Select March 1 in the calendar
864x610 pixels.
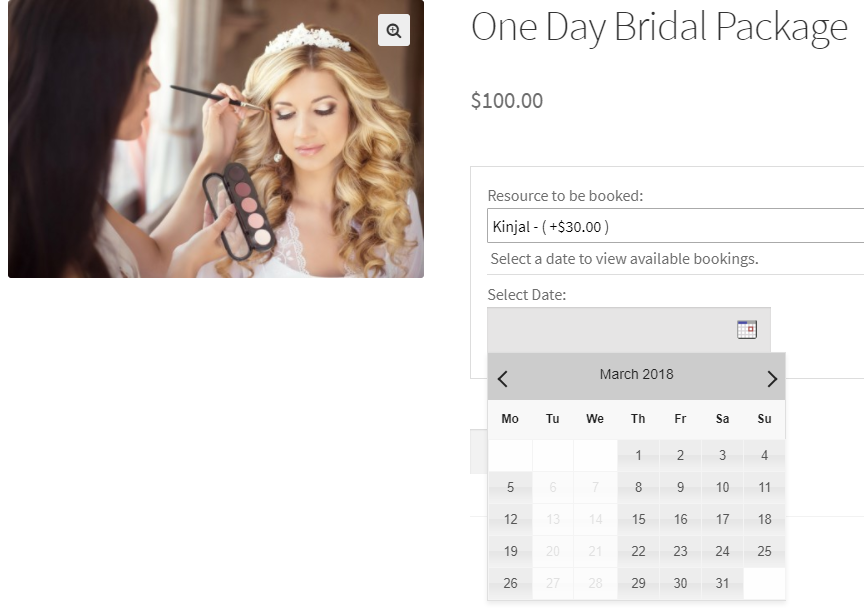click(638, 455)
